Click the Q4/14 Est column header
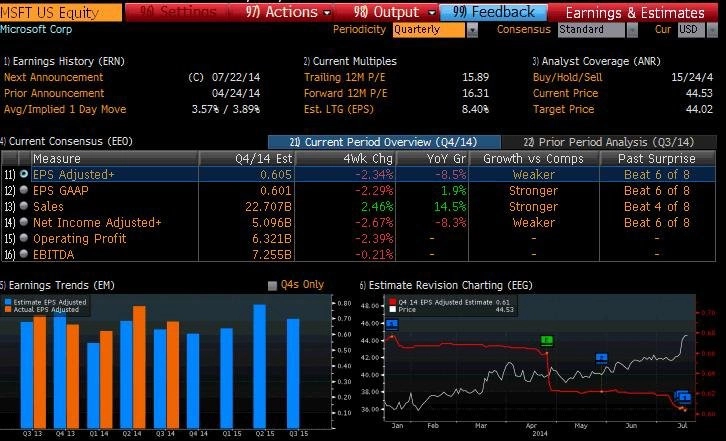 [247, 158]
